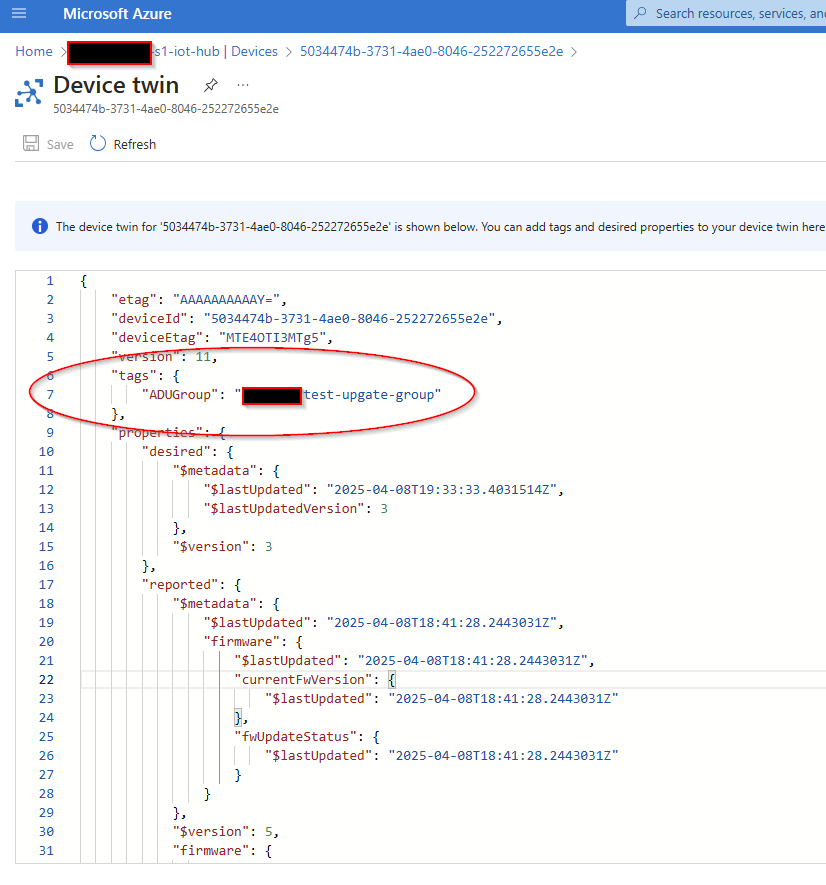Viewport: 826px width, 885px height.
Task: Click the "deviceId" key on line 3
Action: pos(149,319)
